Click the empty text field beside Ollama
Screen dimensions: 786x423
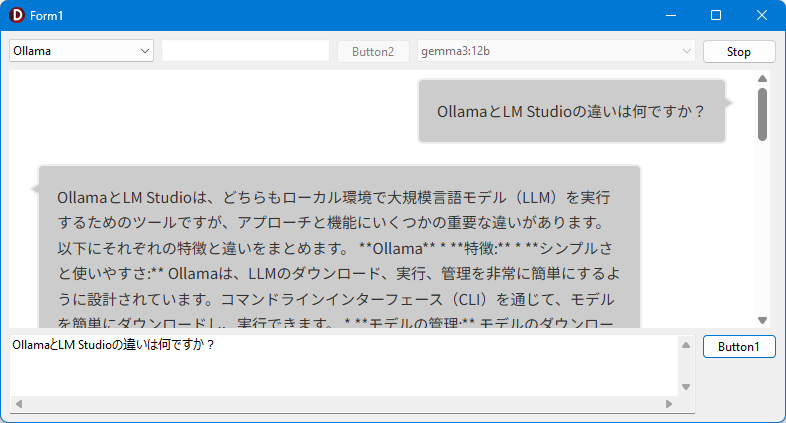246,51
